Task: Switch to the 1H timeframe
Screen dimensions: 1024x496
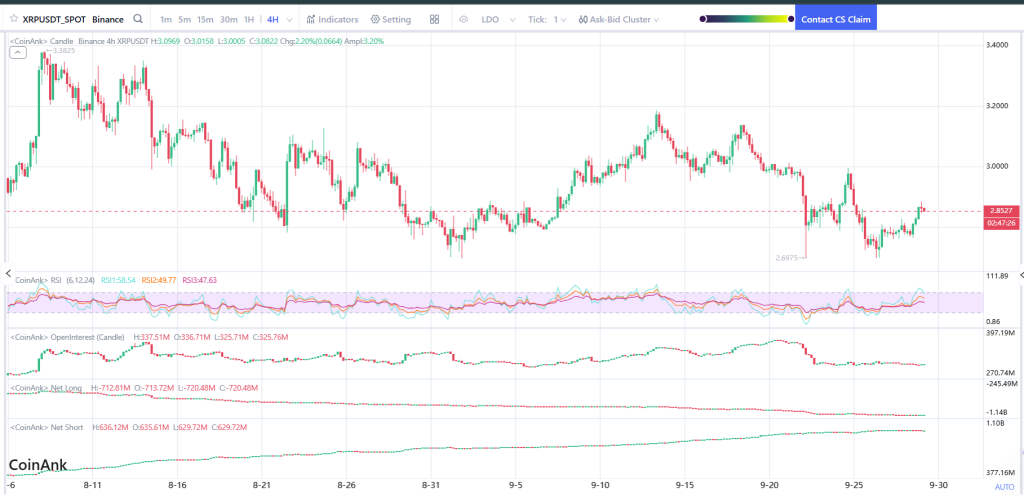Action: point(249,20)
